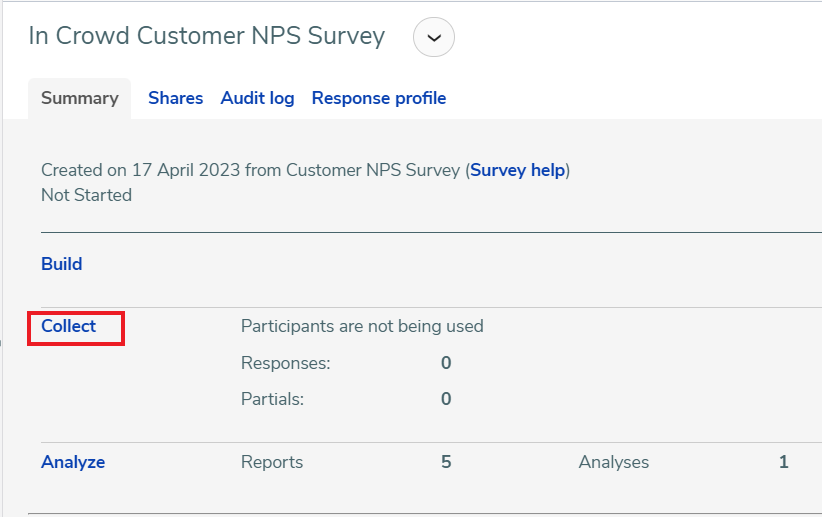Click the In Crowd Customer NPS Survey heading
Image resolution: width=822 pixels, height=517 pixels.
click(x=207, y=36)
